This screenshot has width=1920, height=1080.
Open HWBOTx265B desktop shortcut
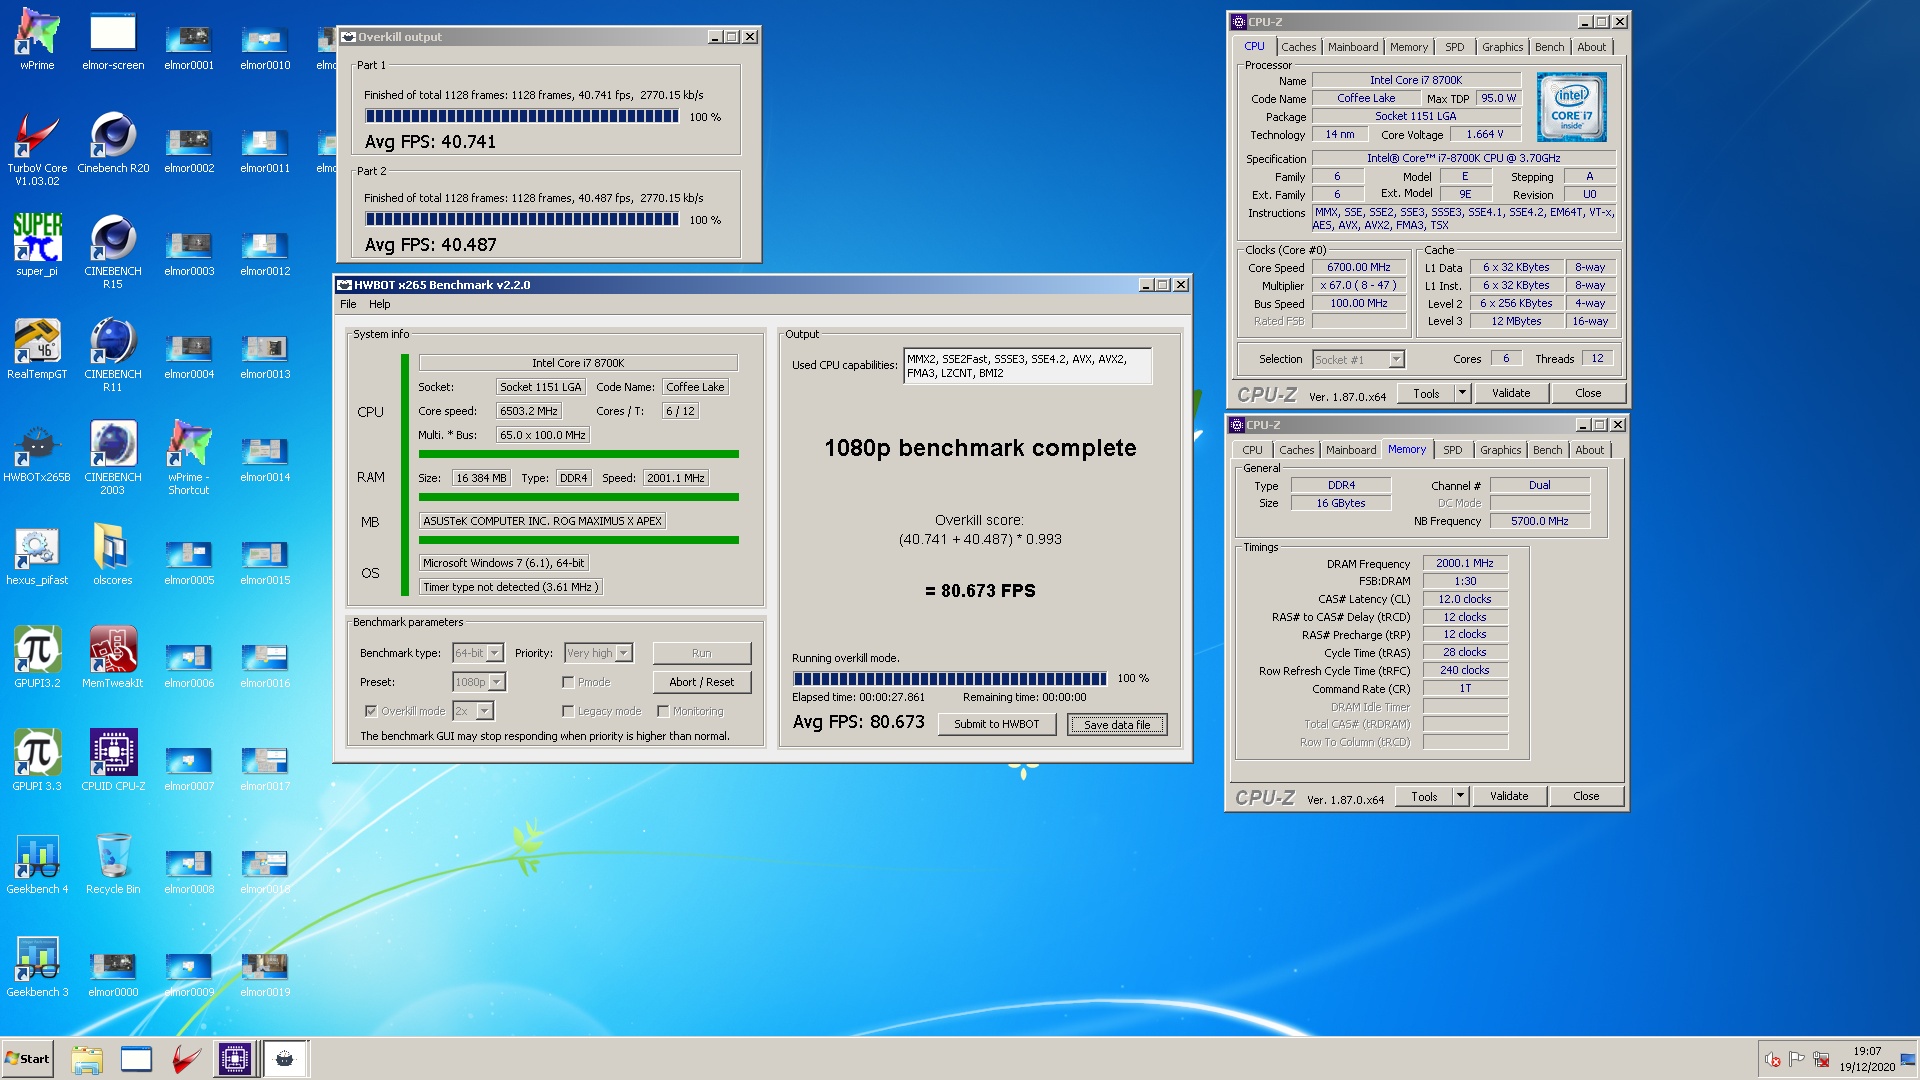37,451
